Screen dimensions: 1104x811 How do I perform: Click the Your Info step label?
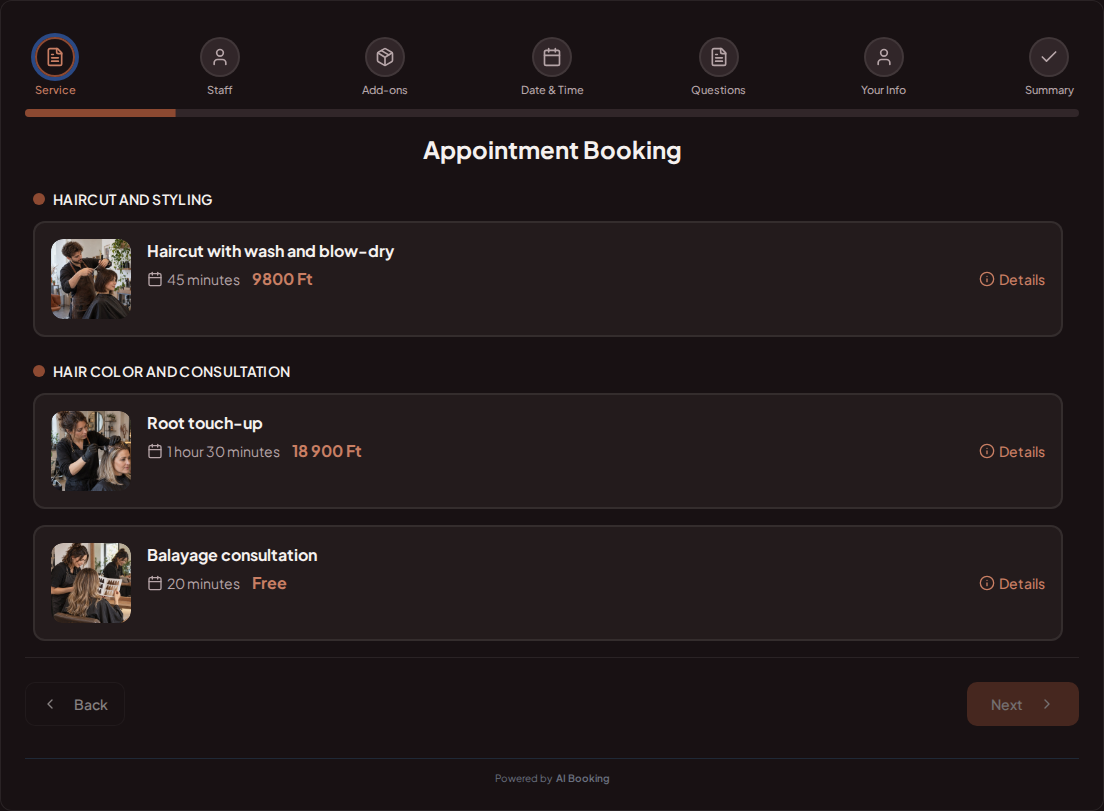[x=884, y=90]
